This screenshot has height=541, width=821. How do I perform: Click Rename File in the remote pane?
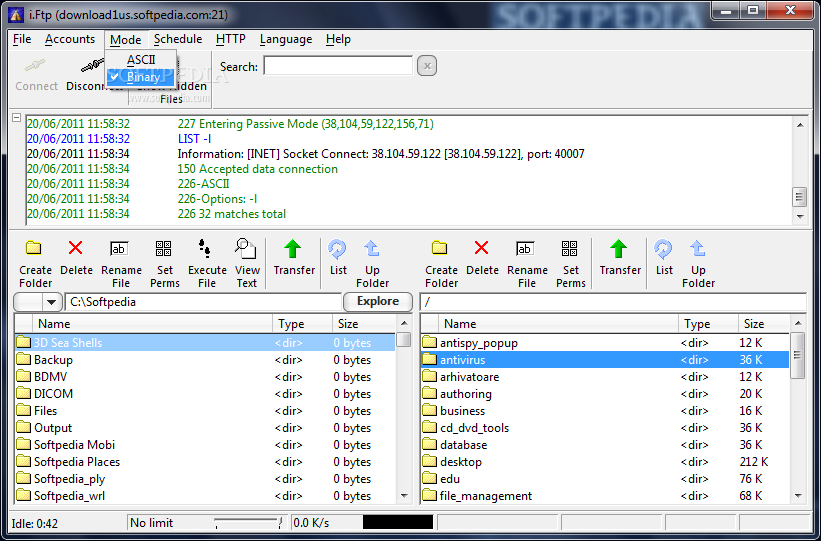(x=525, y=248)
